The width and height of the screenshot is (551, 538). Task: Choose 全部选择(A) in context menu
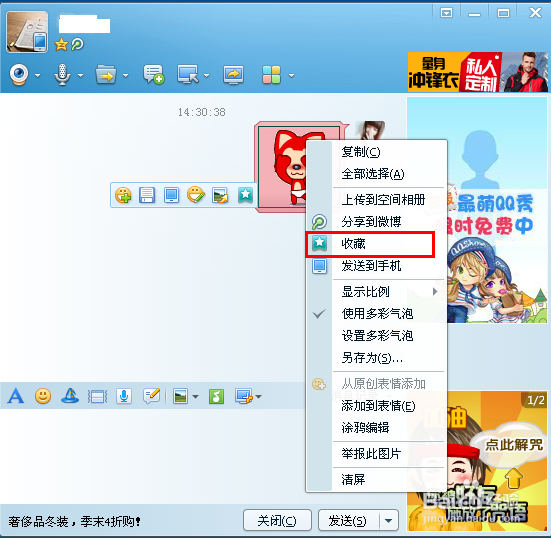pyautogui.click(x=377, y=174)
